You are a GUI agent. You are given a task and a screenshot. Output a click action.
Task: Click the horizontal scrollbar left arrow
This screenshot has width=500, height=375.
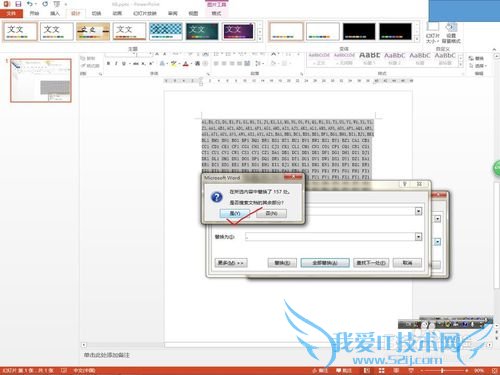[84, 345]
